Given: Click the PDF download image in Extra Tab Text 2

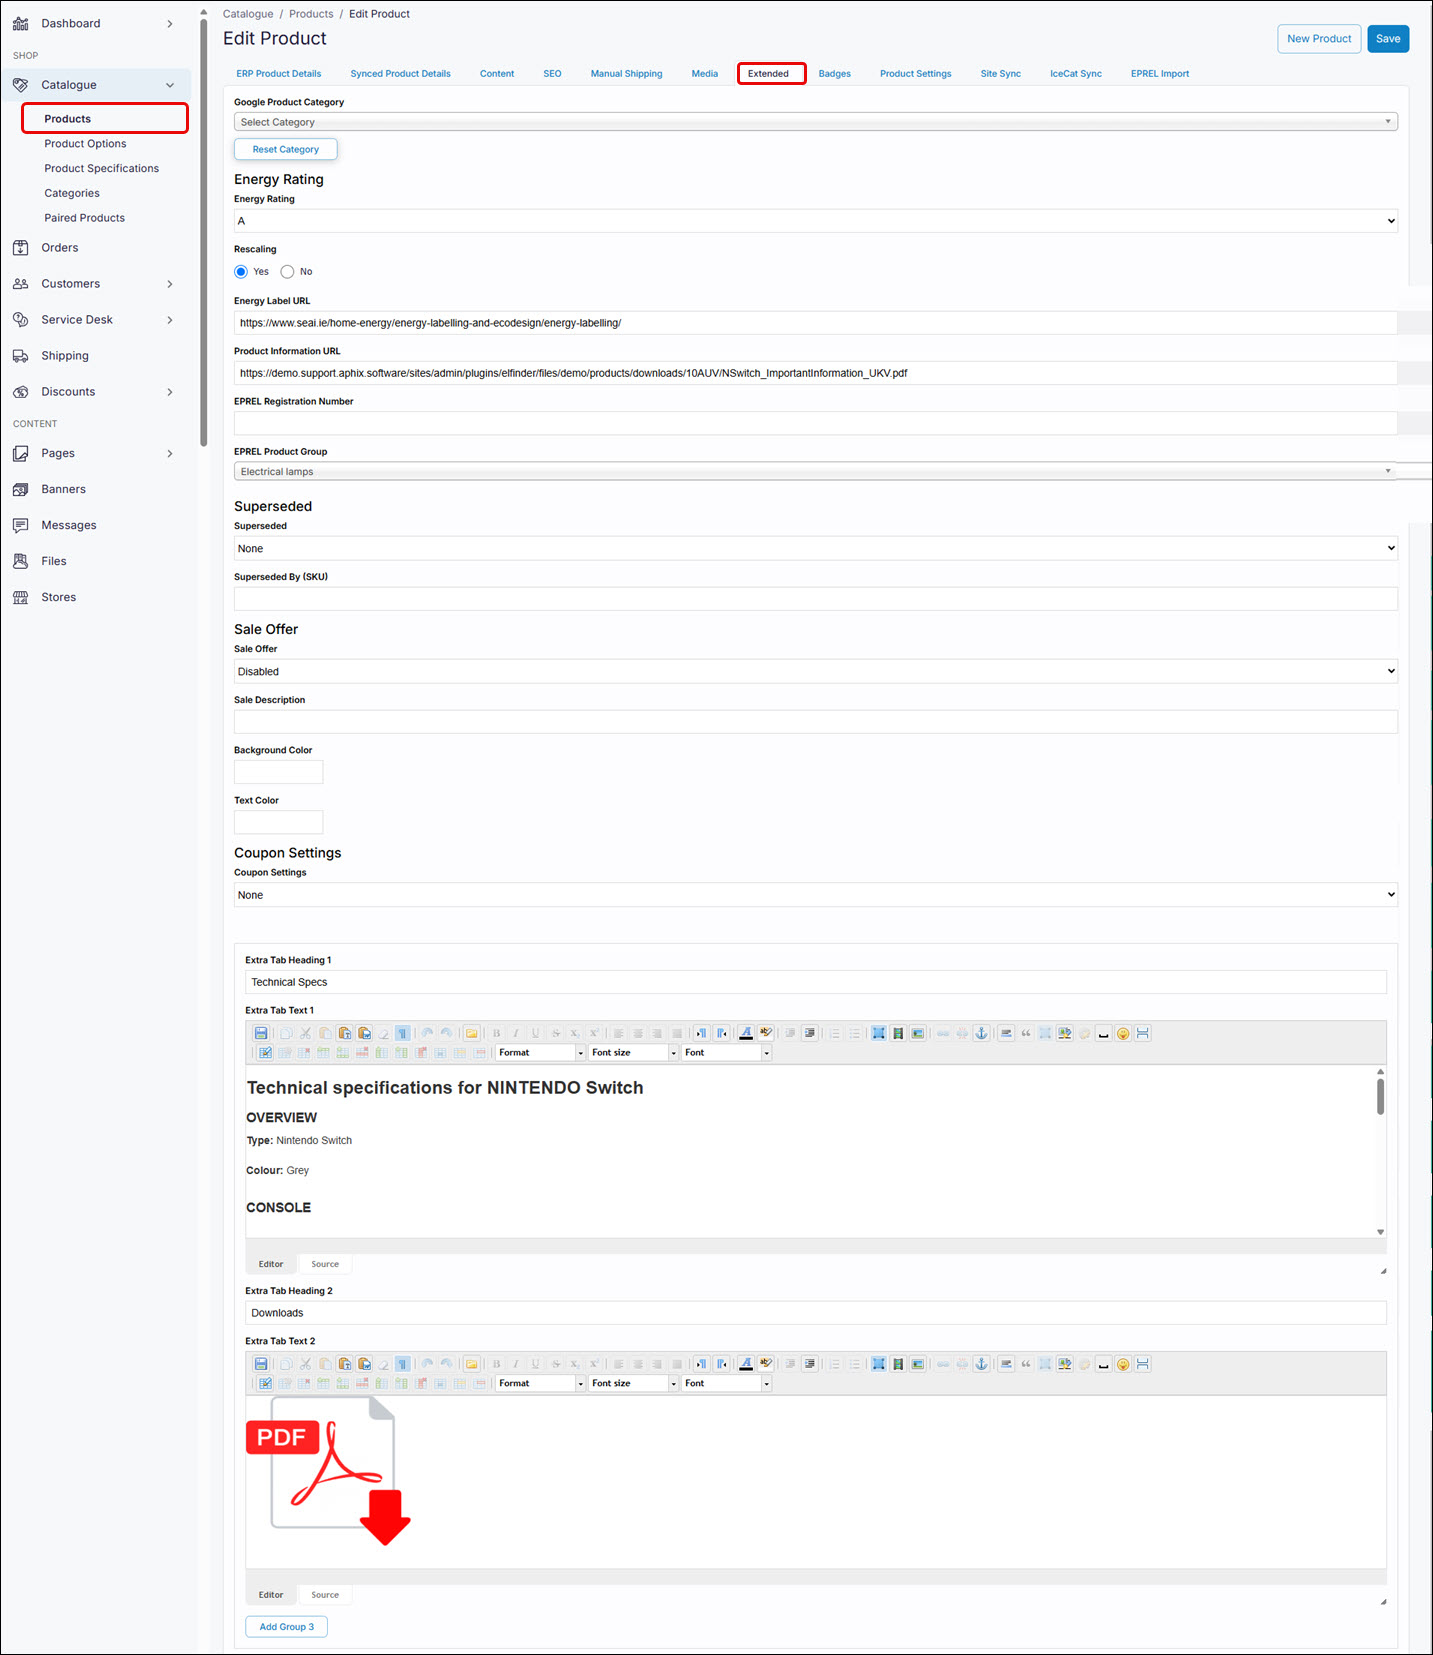Looking at the screenshot, I should (x=328, y=1471).
